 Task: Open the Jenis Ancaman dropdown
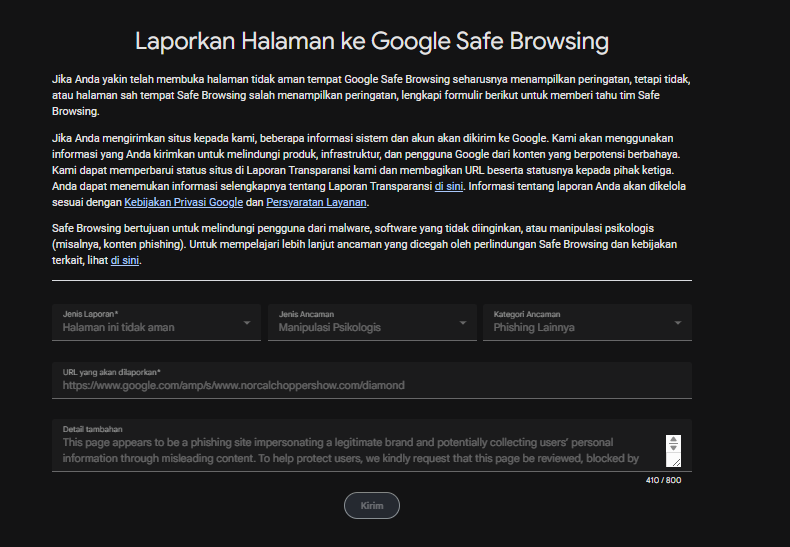pos(372,322)
